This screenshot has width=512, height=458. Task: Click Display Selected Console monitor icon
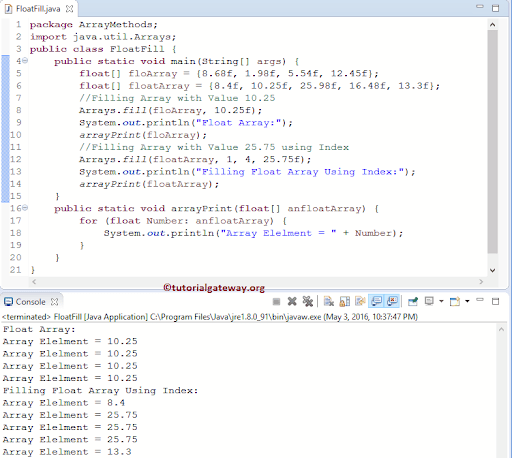[429, 301]
